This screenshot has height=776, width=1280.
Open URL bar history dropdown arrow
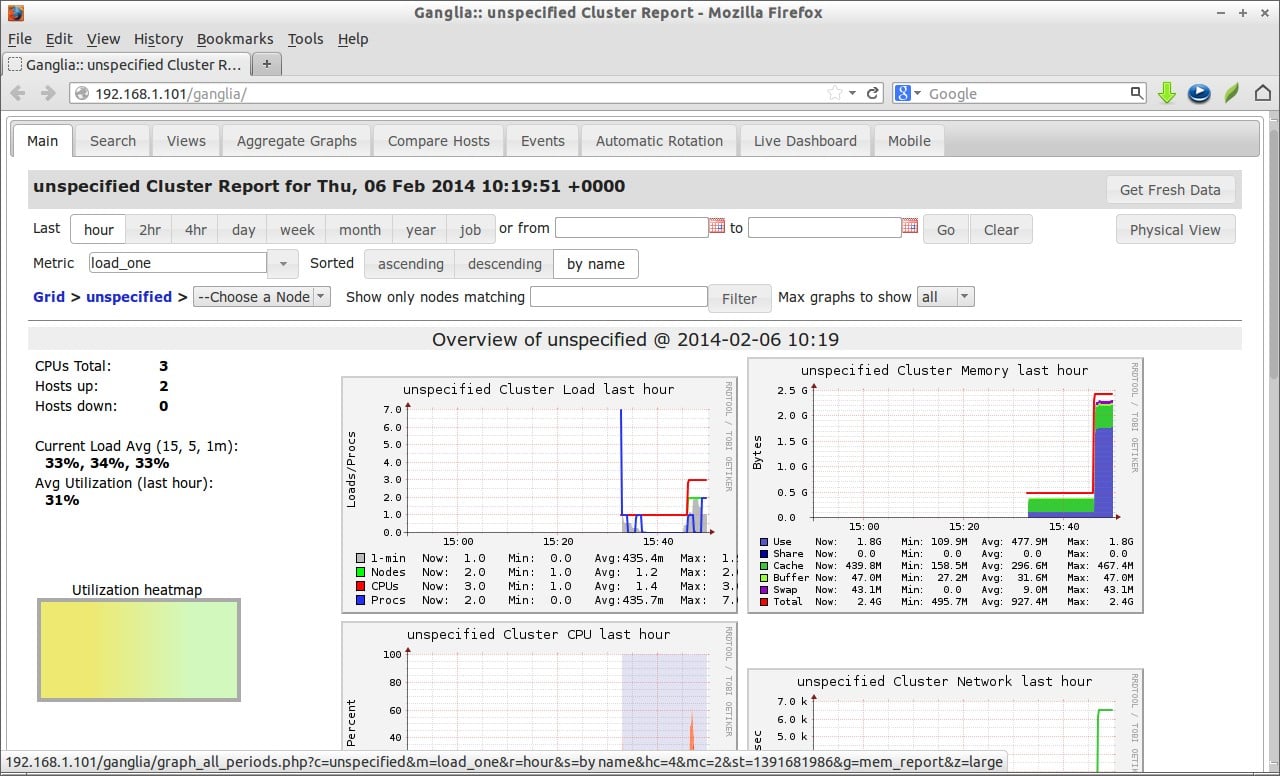[852, 93]
